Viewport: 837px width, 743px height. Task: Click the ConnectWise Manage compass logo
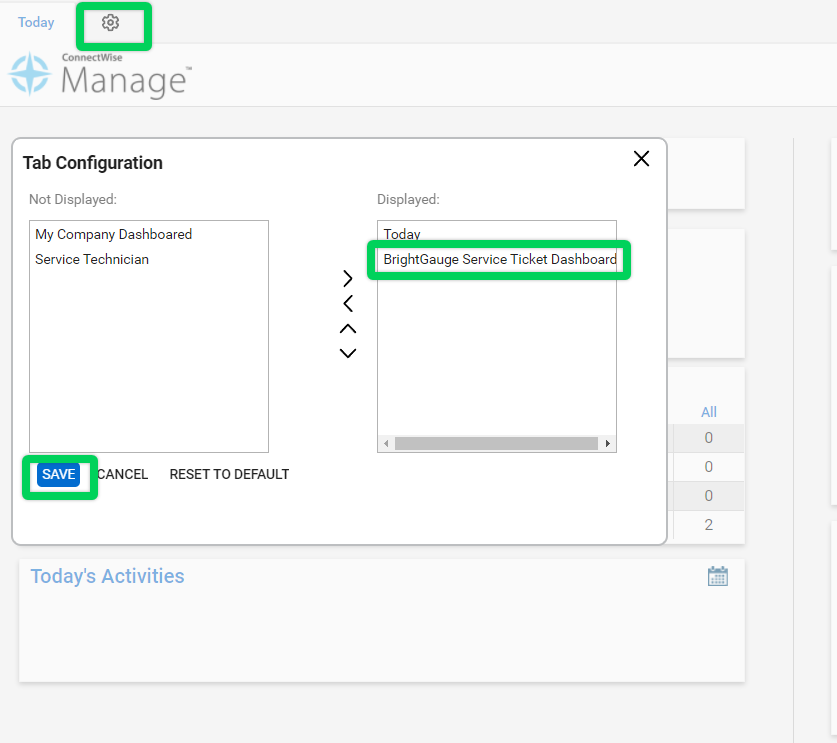30,74
